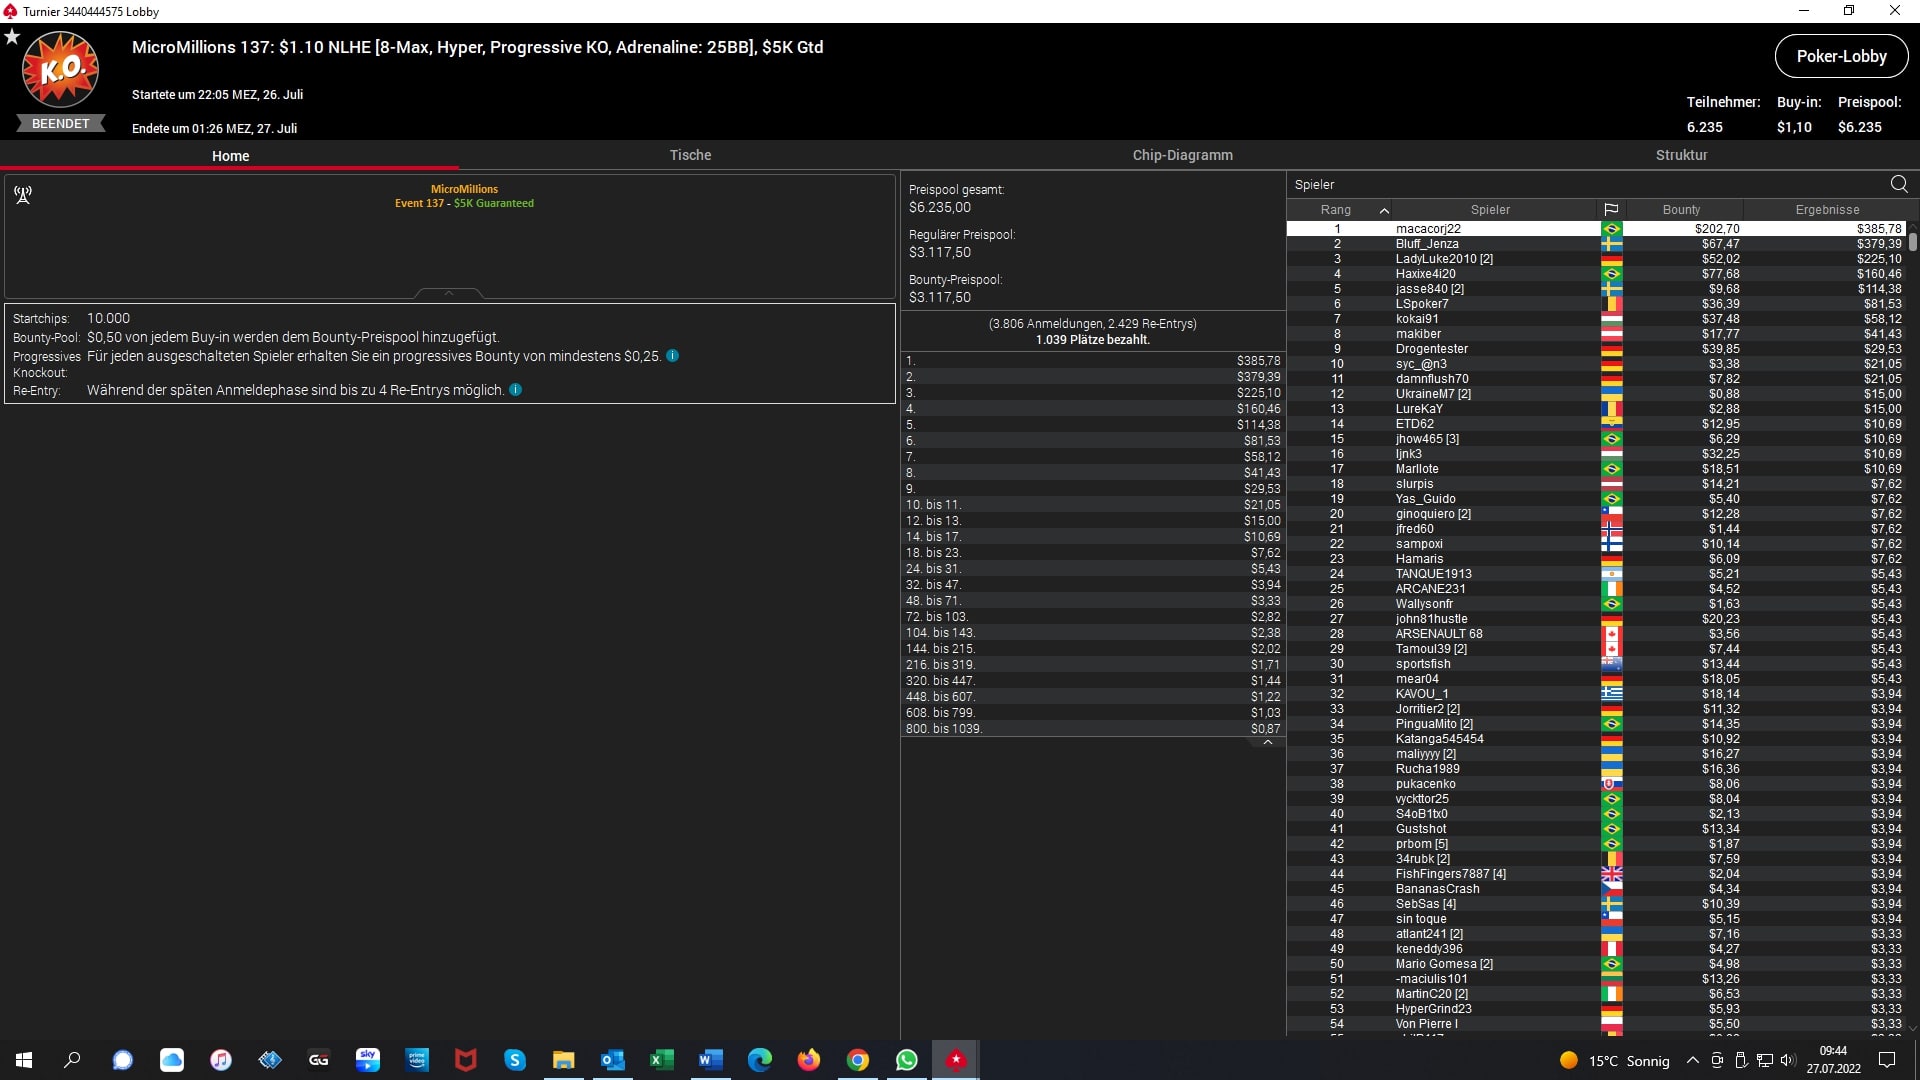The width and height of the screenshot is (1920, 1080).
Task: Click the player search magnifier icon
Action: [1899, 184]
